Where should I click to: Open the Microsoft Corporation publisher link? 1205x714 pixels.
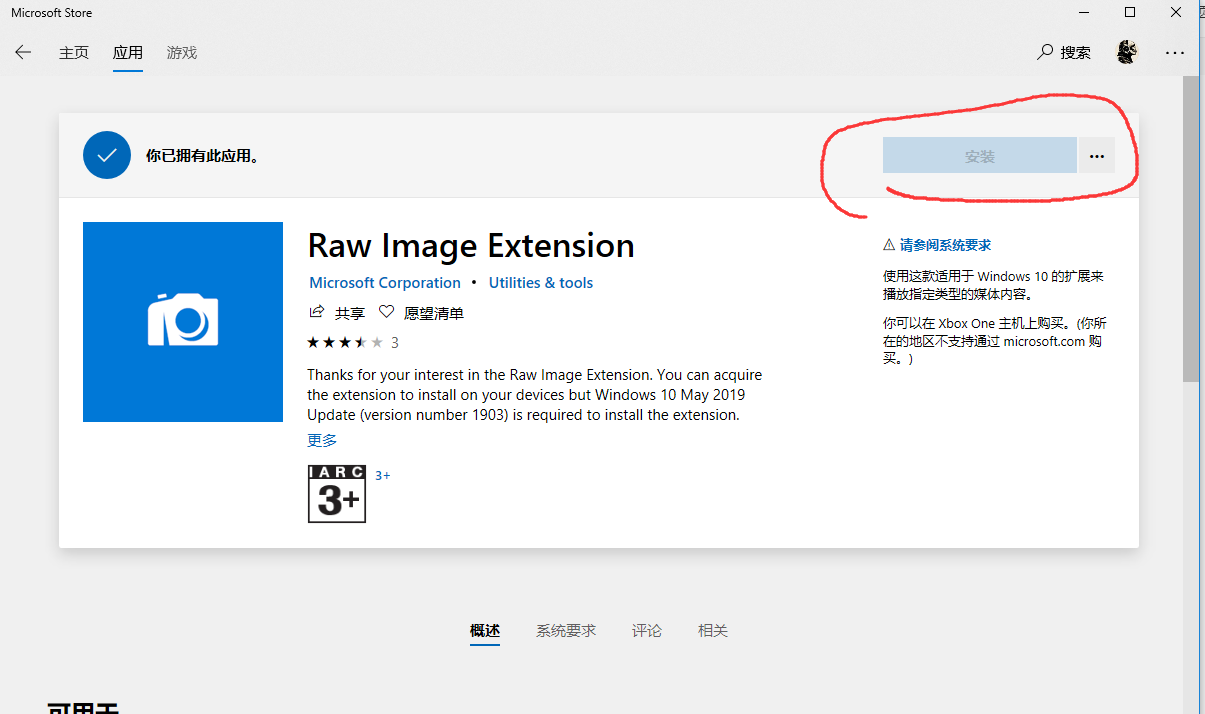384,282
